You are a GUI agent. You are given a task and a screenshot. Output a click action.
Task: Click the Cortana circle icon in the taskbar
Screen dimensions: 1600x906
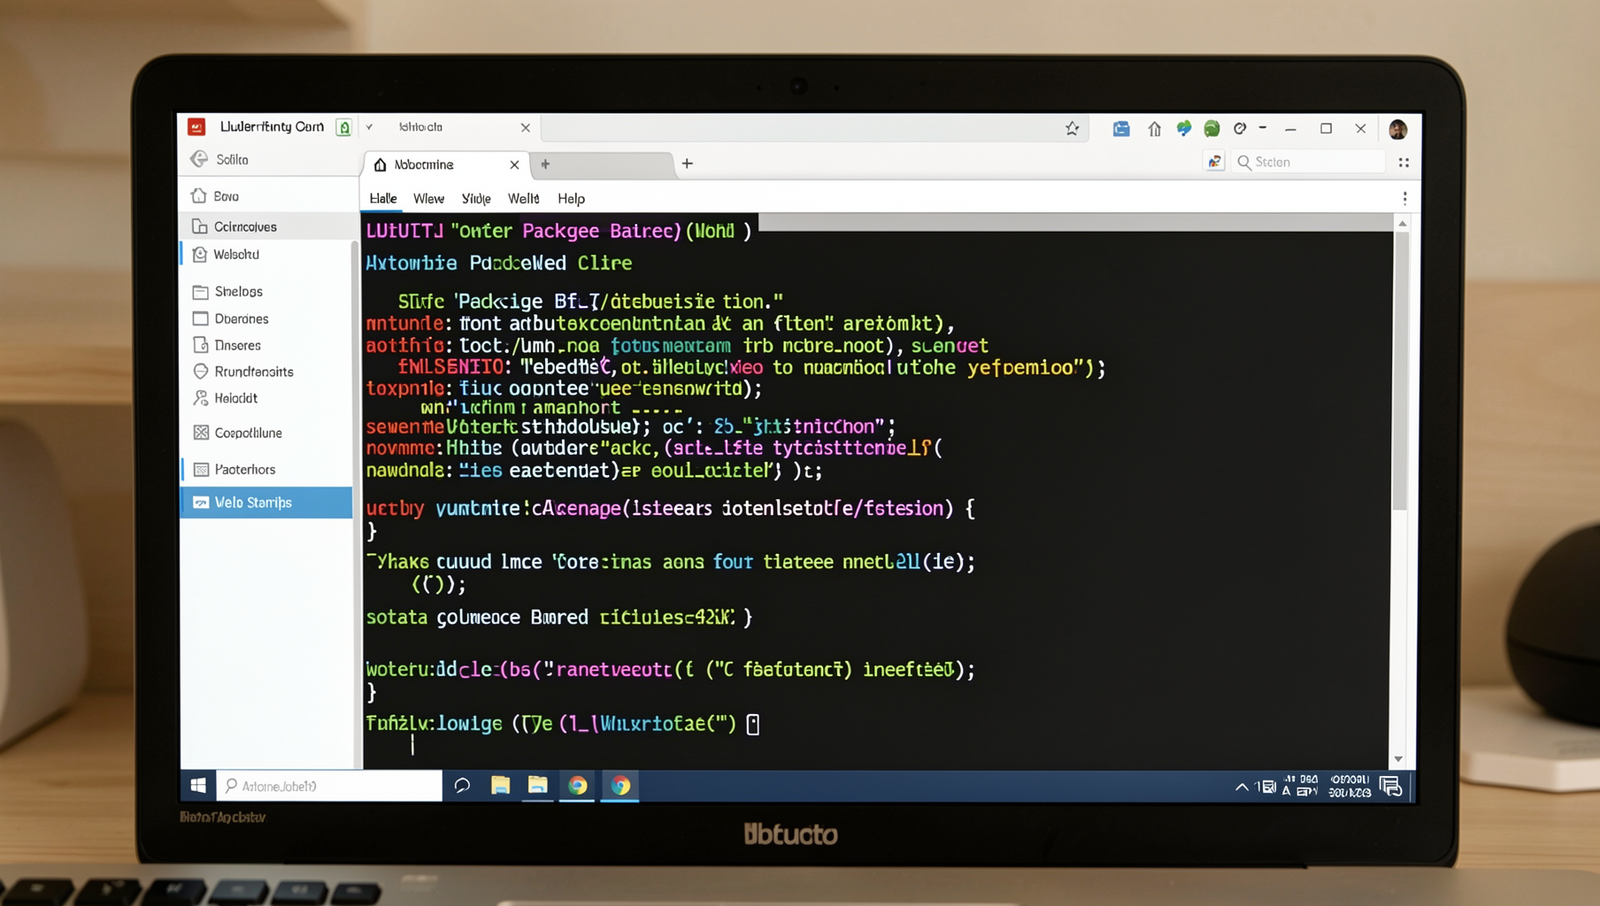coord(462,785)
